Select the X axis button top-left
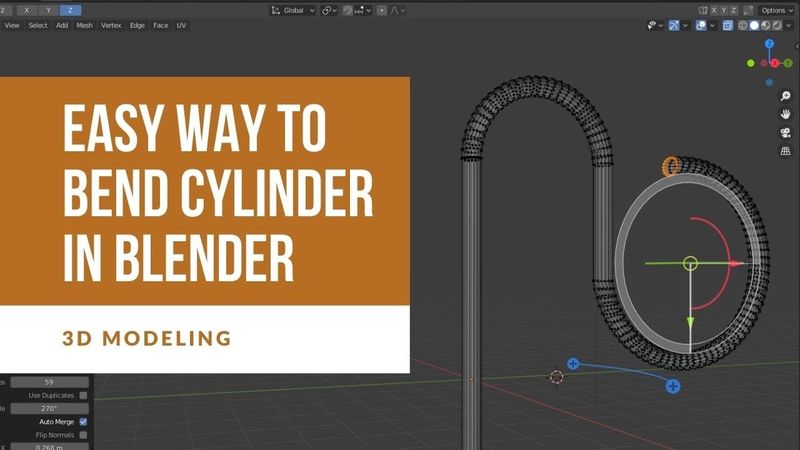 27,10
